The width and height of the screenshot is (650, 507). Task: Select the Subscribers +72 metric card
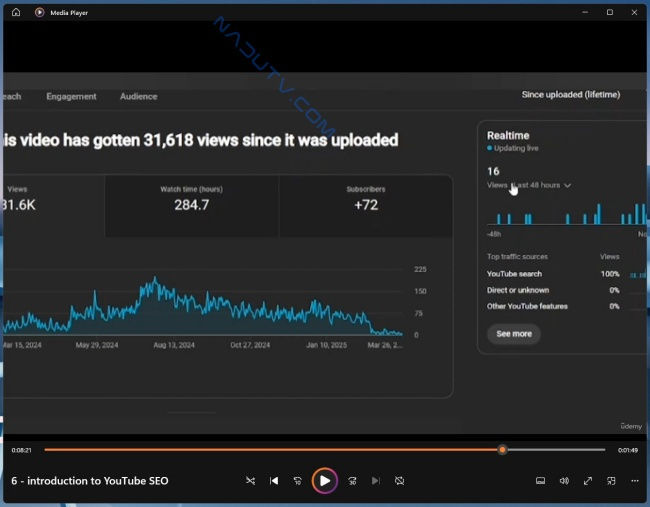(x=366, y=206)
